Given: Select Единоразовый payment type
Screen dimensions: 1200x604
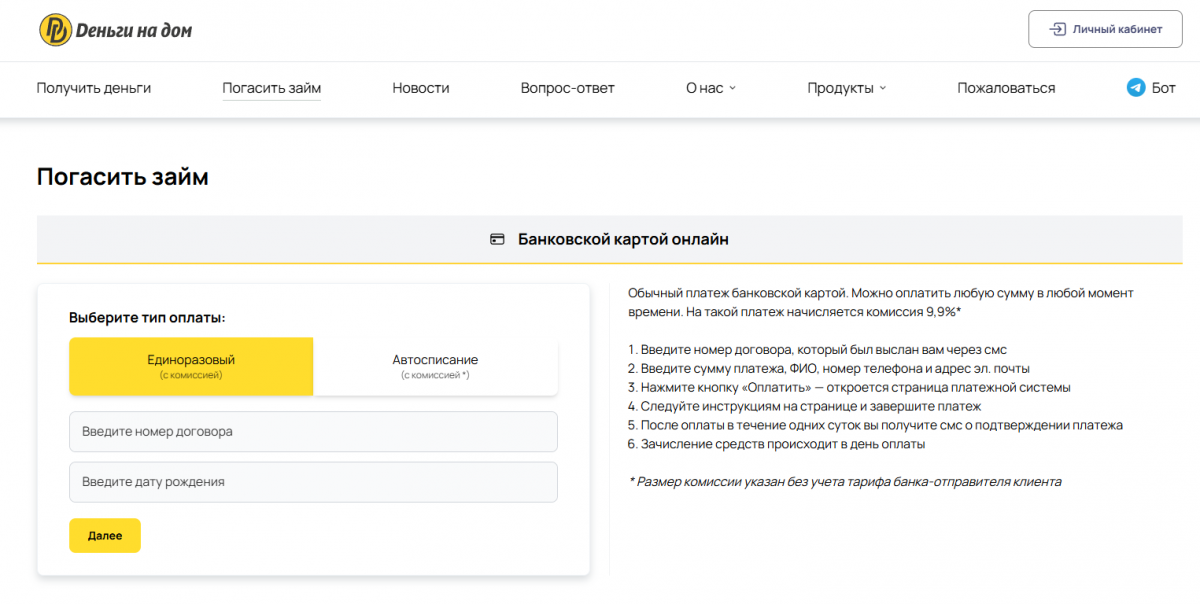Looking at the screenshot, I should pos(191,366).
